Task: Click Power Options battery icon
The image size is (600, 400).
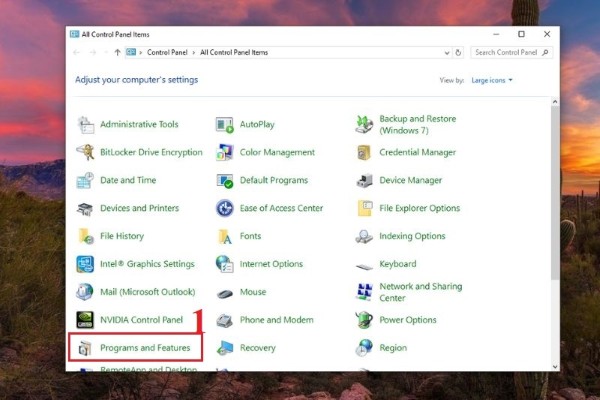Action: [x=364, y=320]
